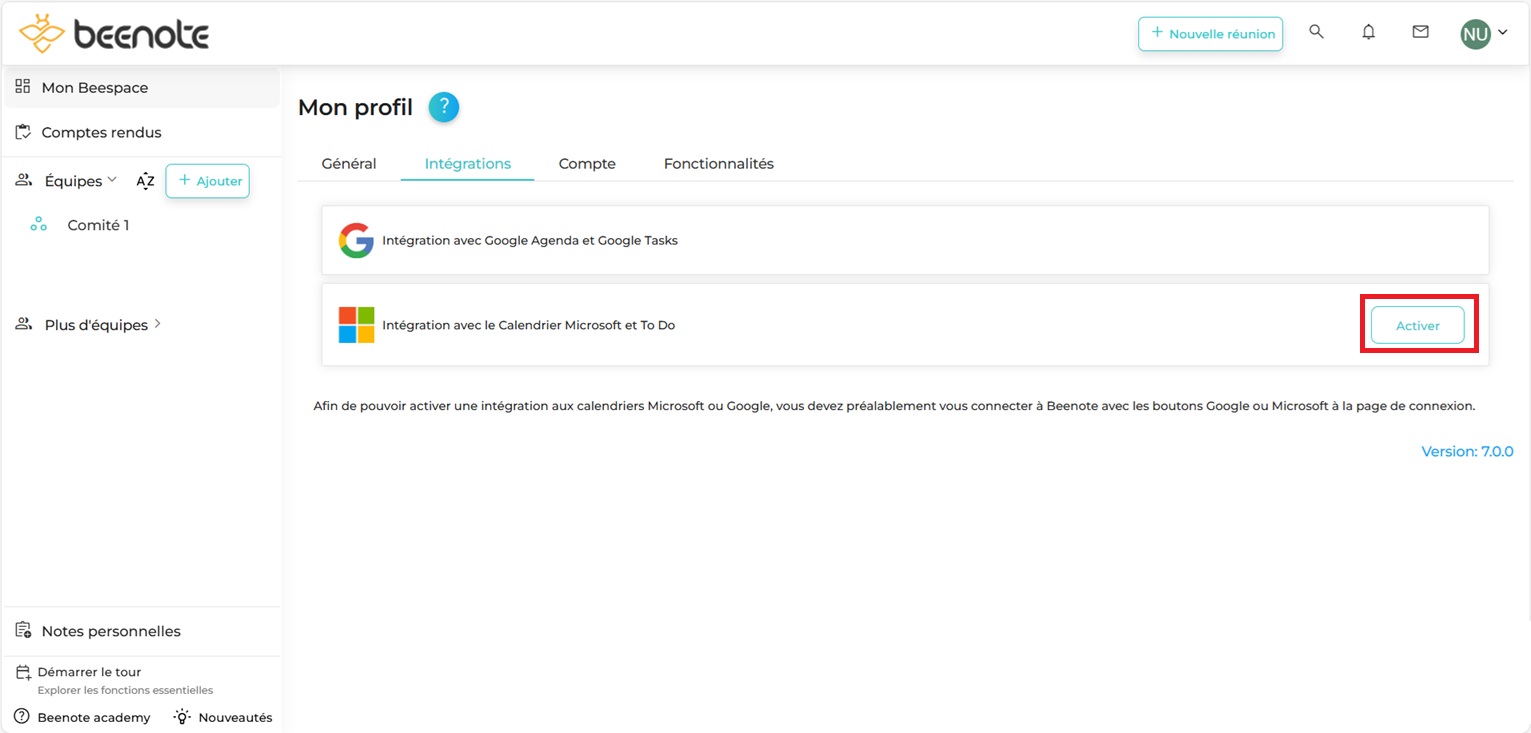
Task: Click the Microsoft logo icon
Action: pyautogui.click(x=356, y=325)
